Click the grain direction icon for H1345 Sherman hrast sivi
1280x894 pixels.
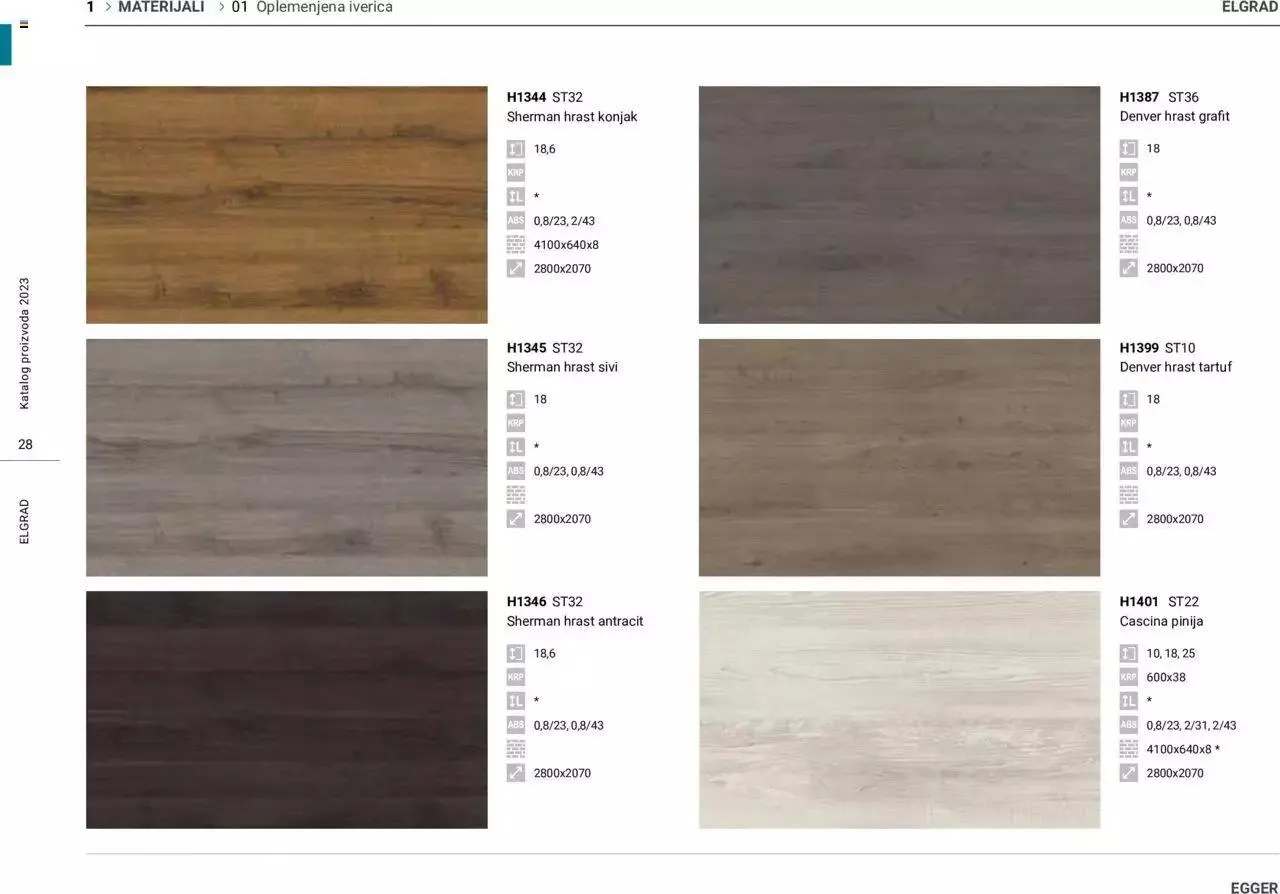(515, 447)
